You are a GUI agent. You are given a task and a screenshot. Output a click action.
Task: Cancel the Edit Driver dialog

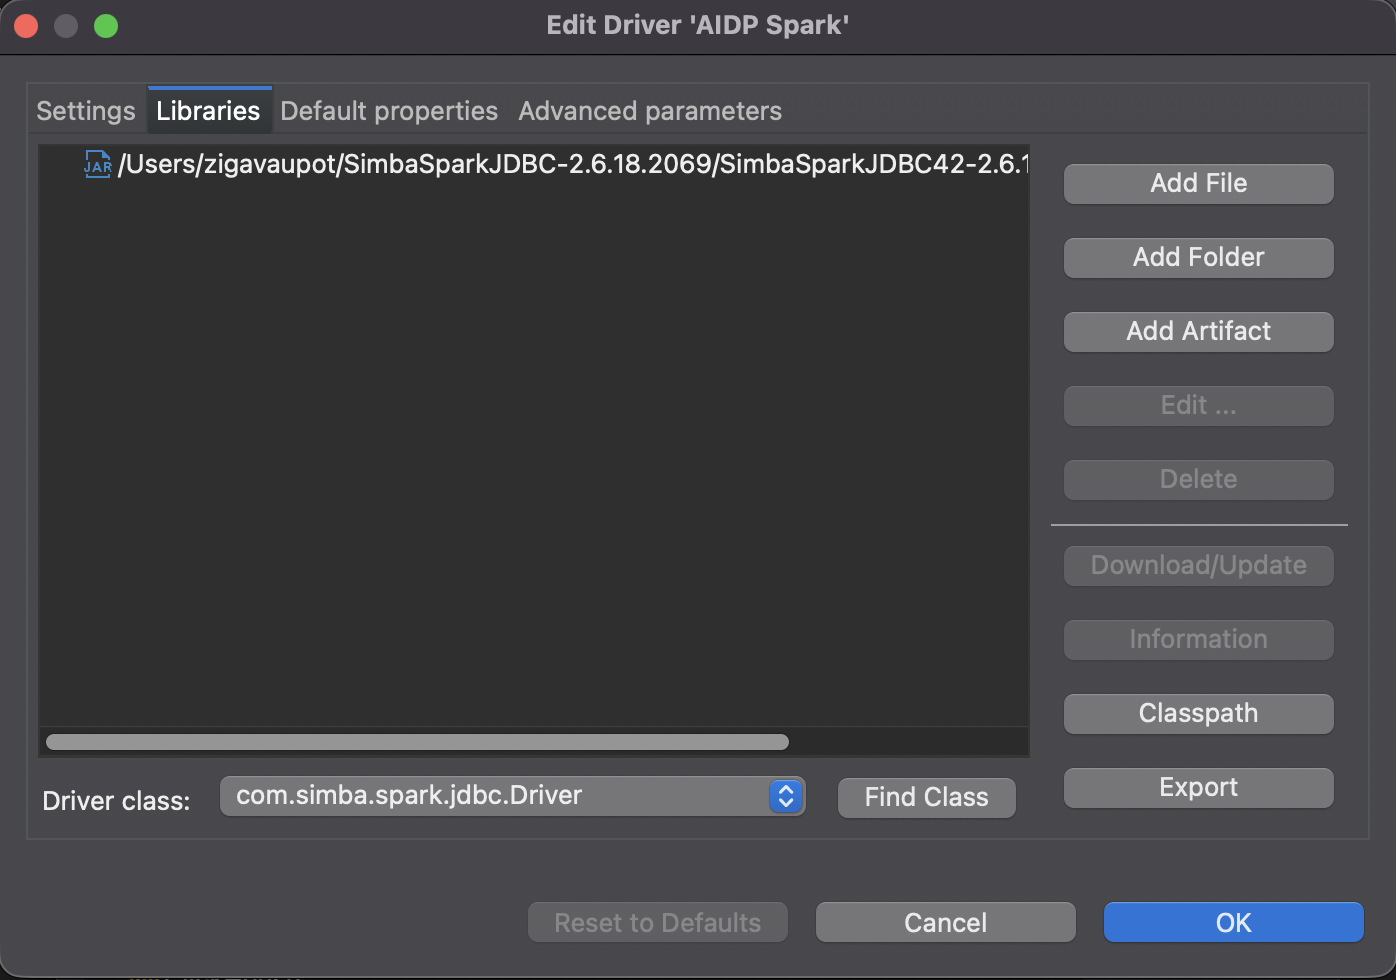pos(946,922)
